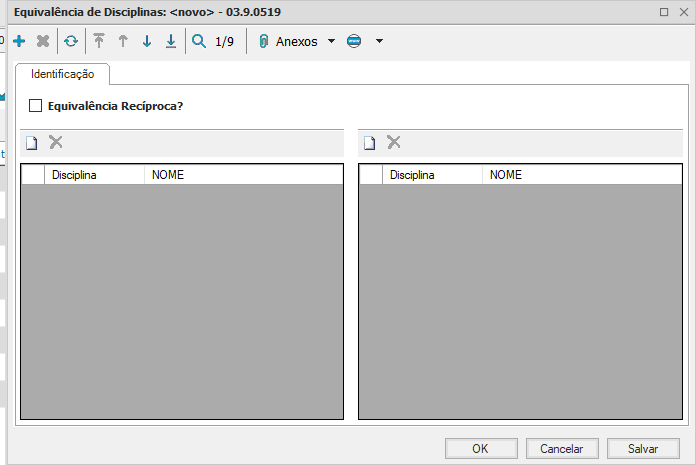Click the magnifying glass search icon
This screenshot has width=696, height=465.
(199, 42)
